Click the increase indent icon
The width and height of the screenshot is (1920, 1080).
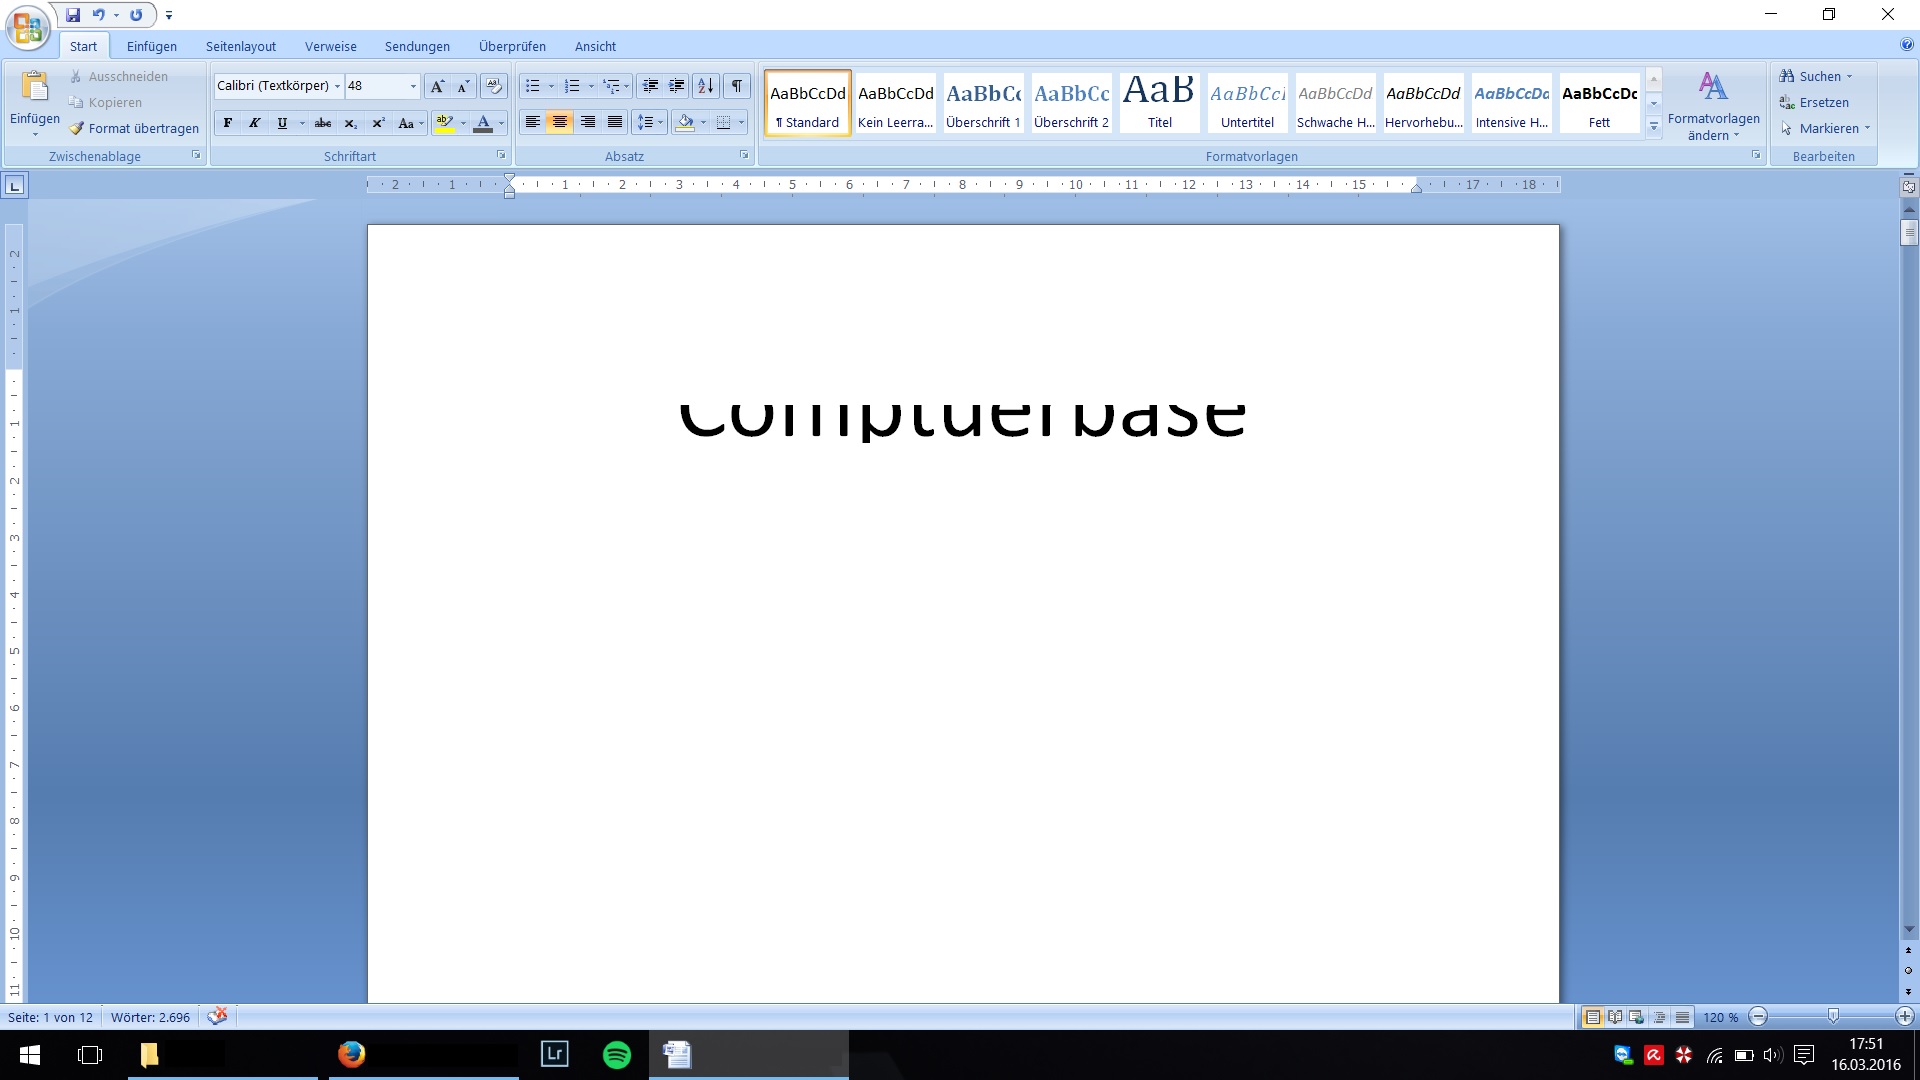point(677,86)
